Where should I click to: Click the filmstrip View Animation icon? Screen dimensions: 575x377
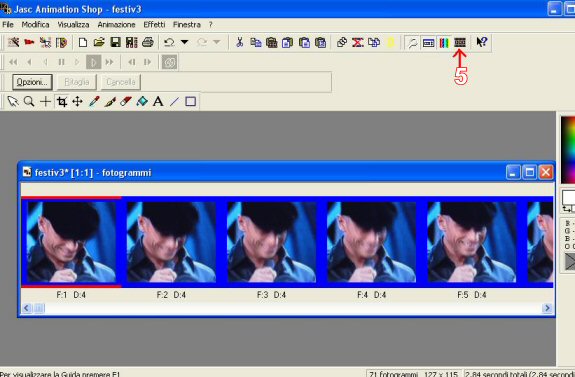coord(460,43)
